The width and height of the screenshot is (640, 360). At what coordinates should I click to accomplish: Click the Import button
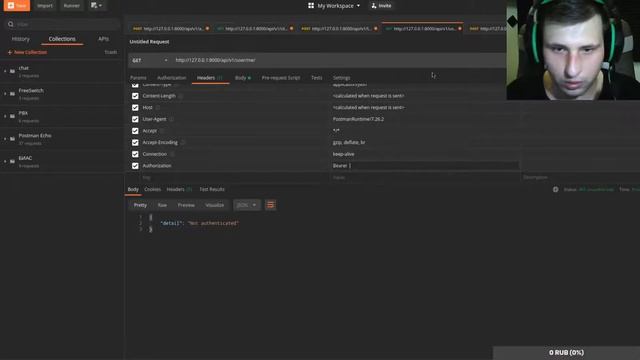point(45,6)
